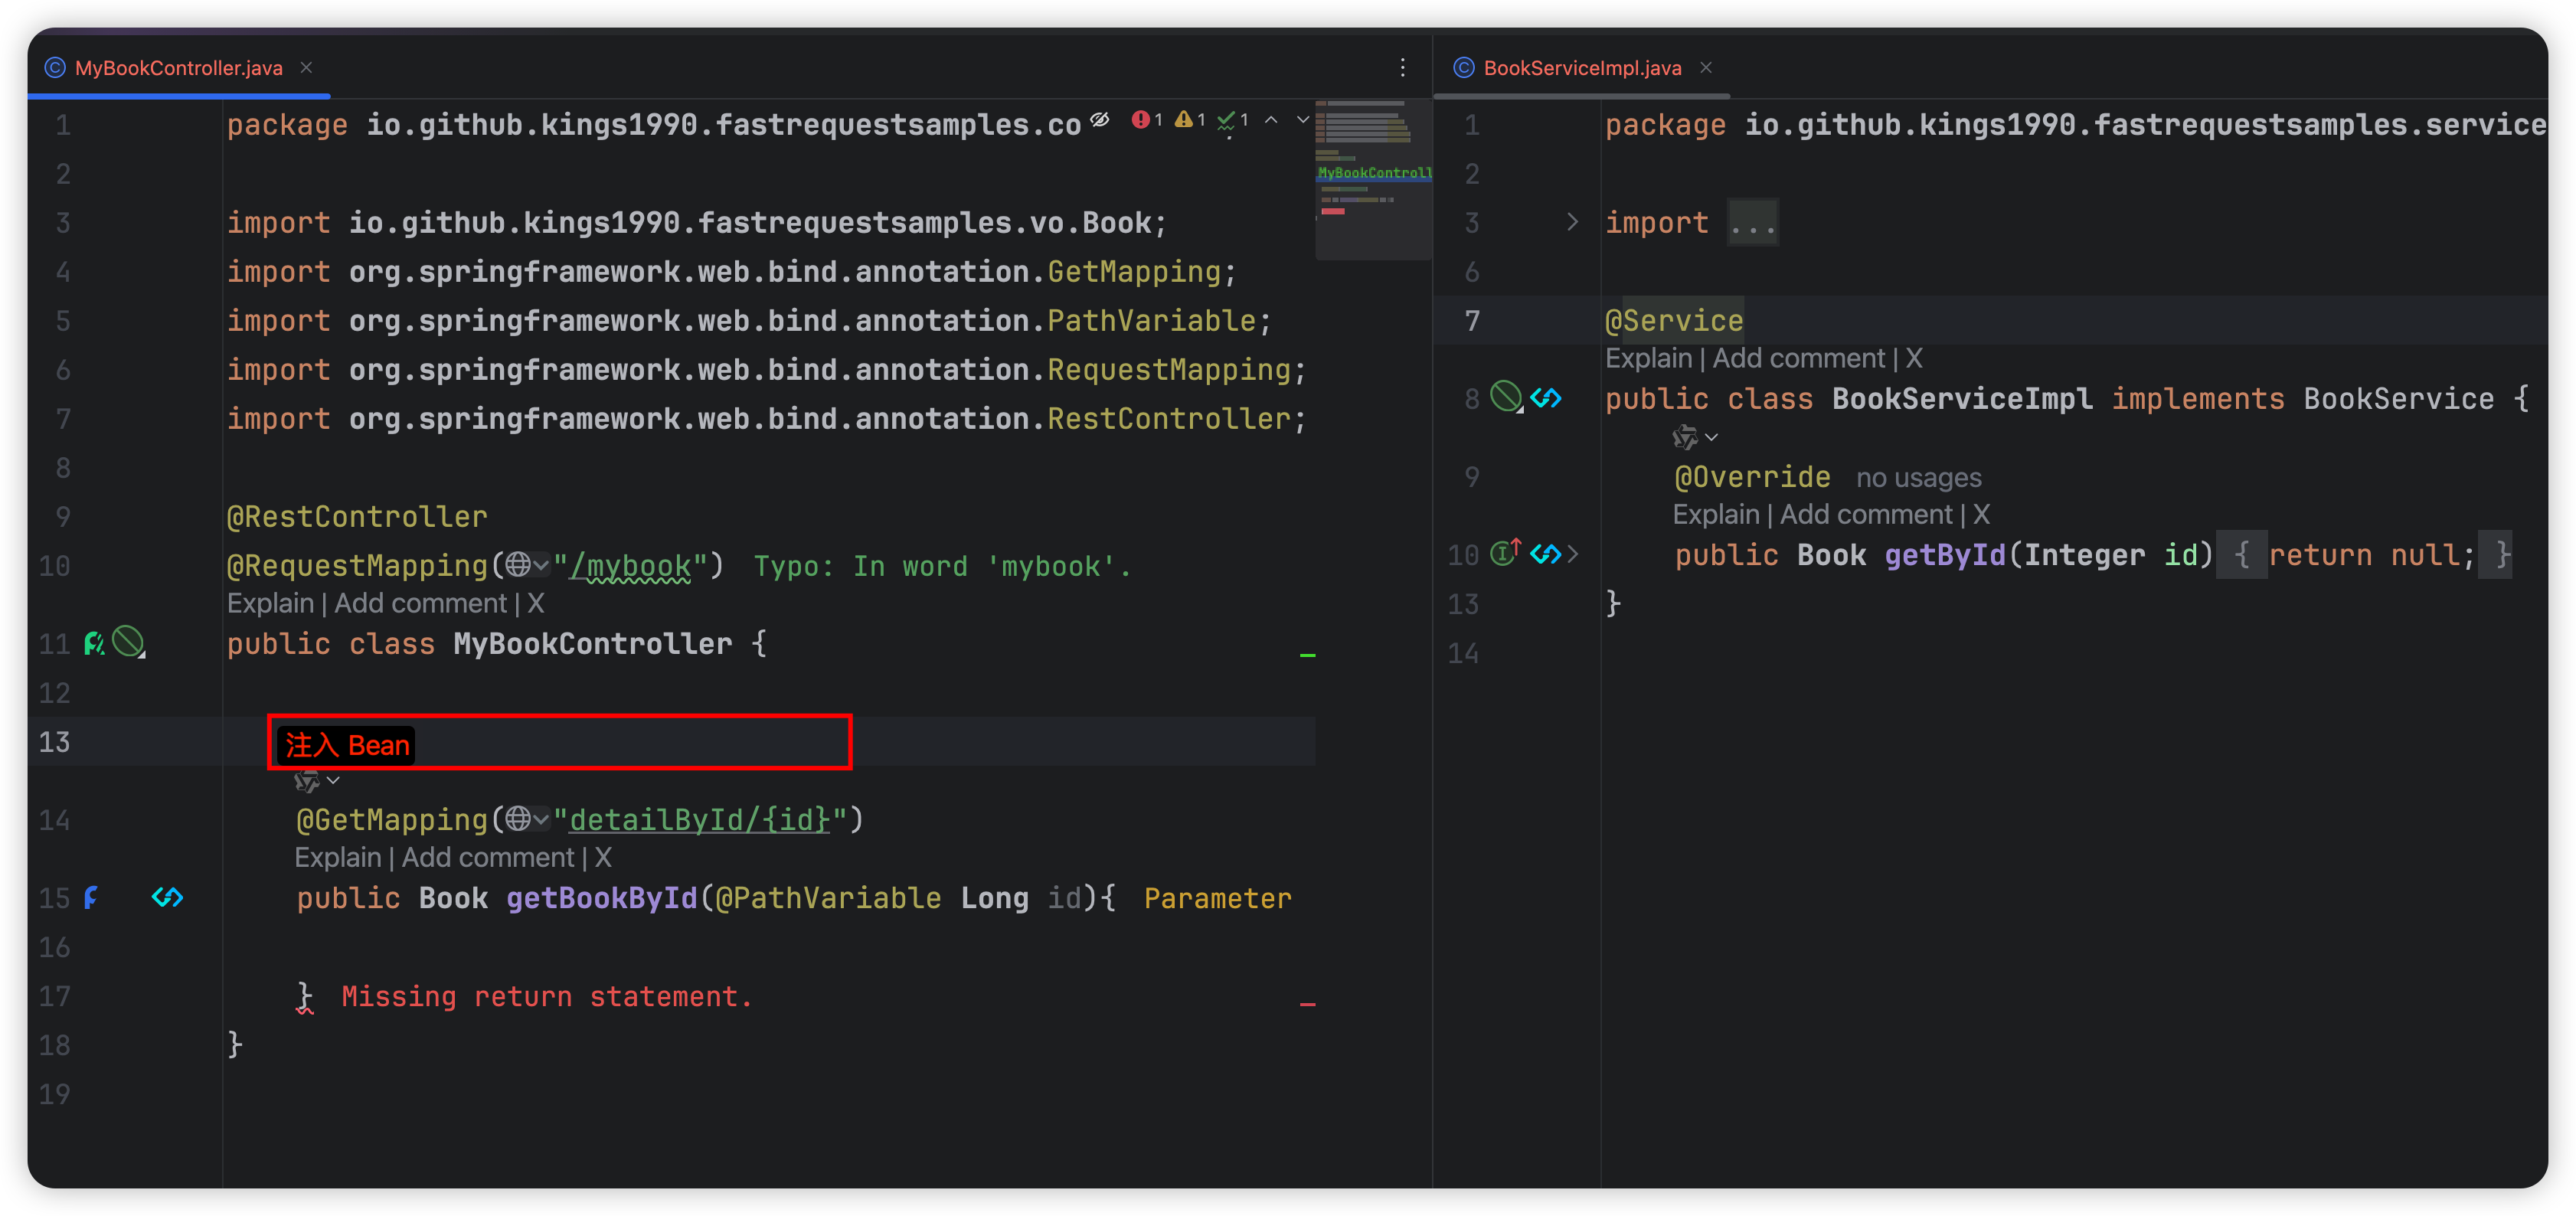Click the green typo checkmark indicator
This screenshot has height=1216, width=2576.
click(x=1231, y=121)
